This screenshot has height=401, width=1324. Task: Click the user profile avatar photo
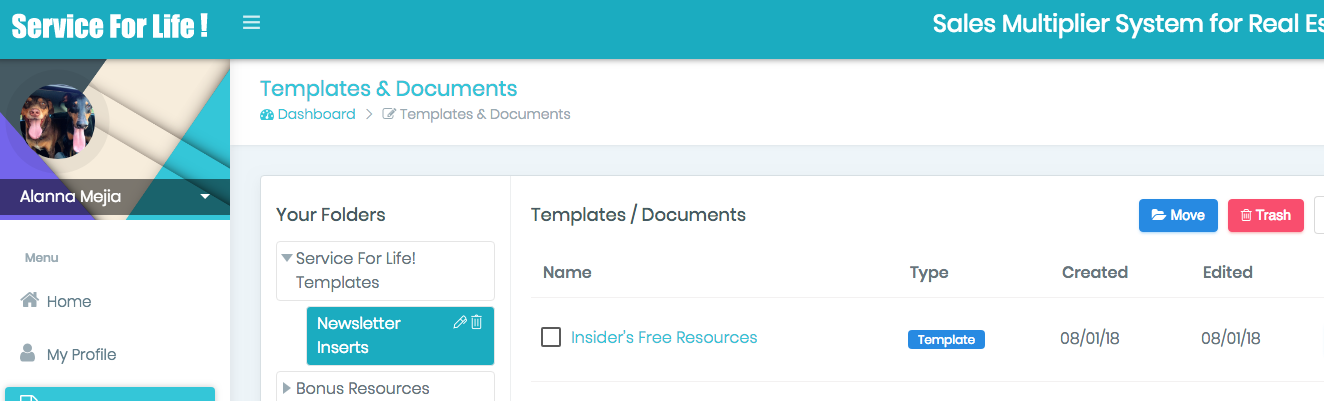pyautogui.click(x=57, y=122)
